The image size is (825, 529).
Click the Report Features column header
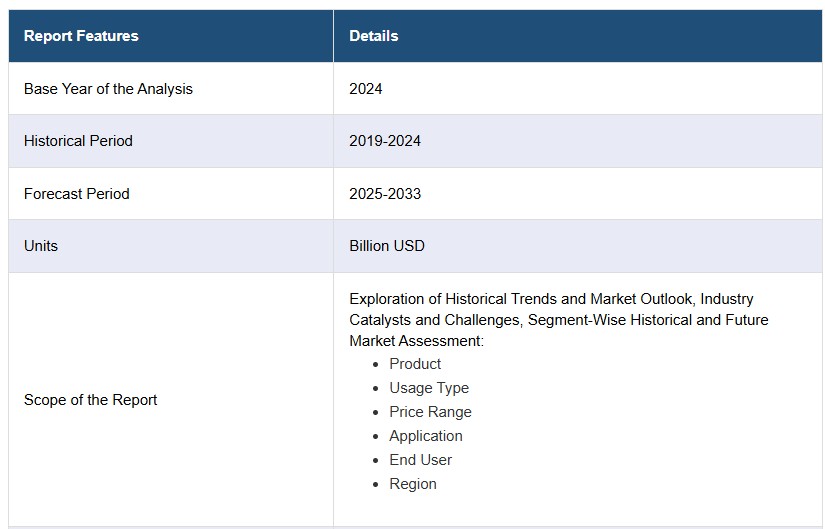[81, 36]
